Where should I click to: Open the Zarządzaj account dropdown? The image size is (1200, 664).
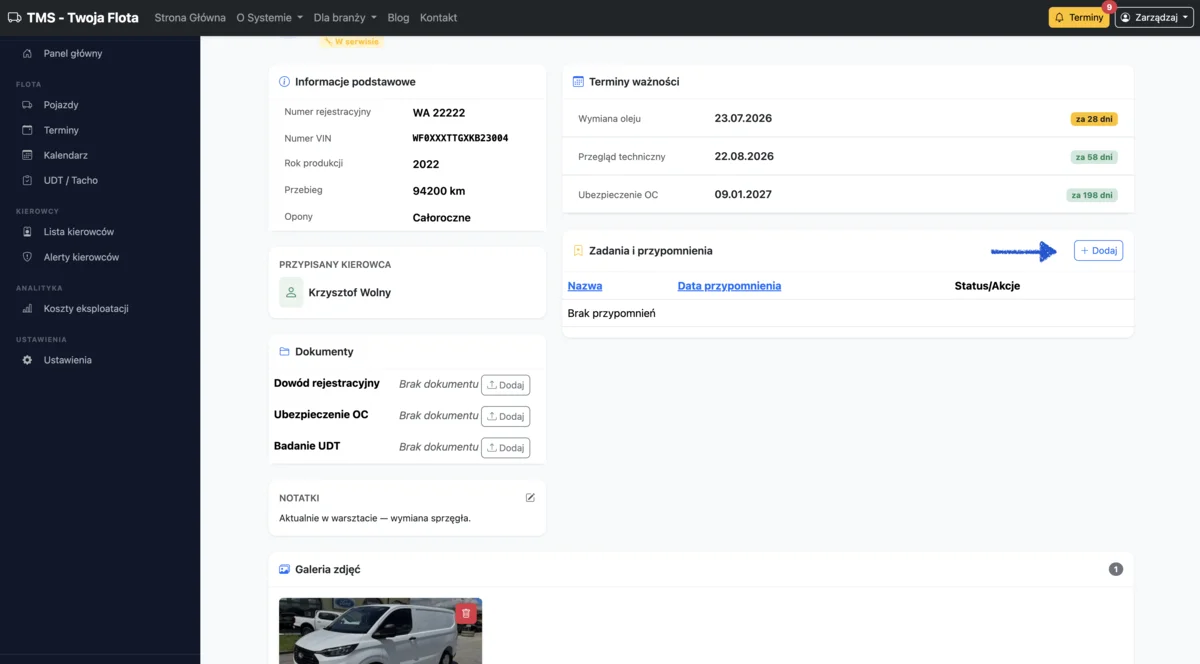pos(1154,18)
